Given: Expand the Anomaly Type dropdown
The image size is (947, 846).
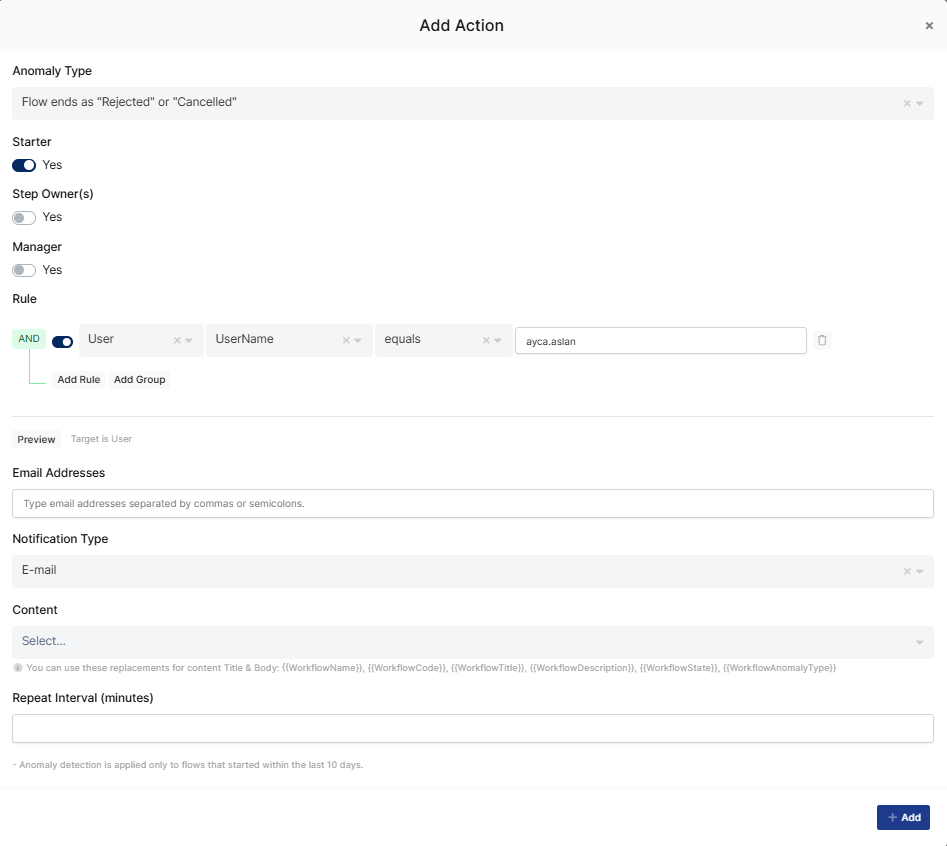Looking at the screenshot, I should pyautogui.click(x=919, y=103).
